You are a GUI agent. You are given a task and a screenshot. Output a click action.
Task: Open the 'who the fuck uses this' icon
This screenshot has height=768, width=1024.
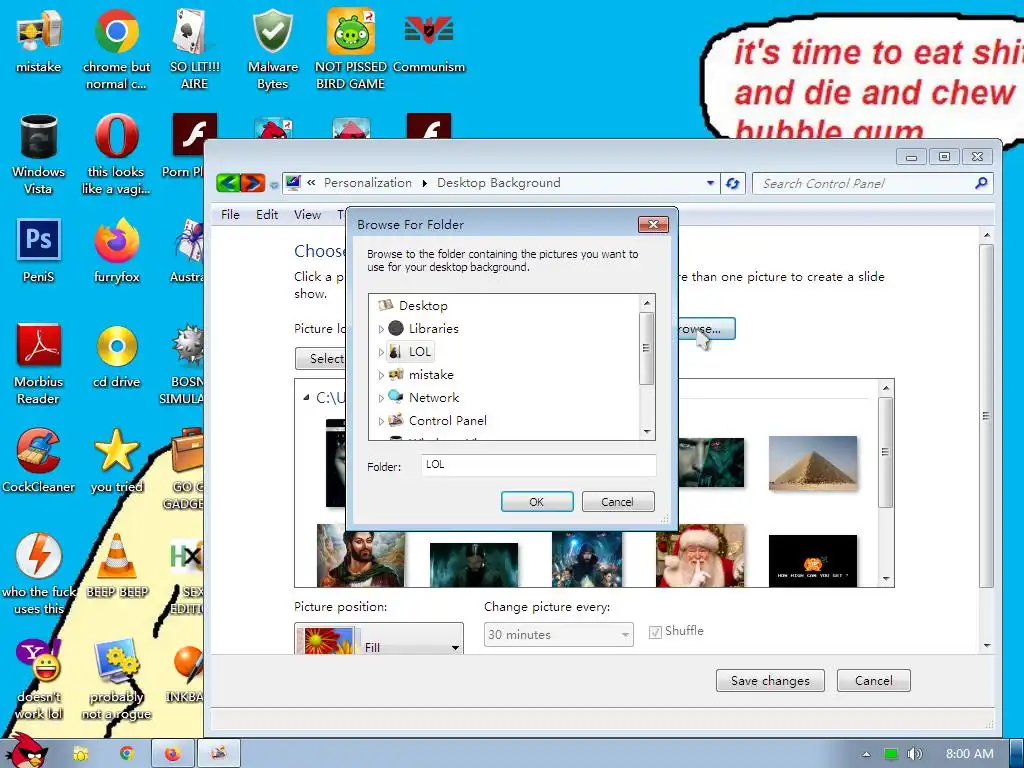[x=39, y=556]
